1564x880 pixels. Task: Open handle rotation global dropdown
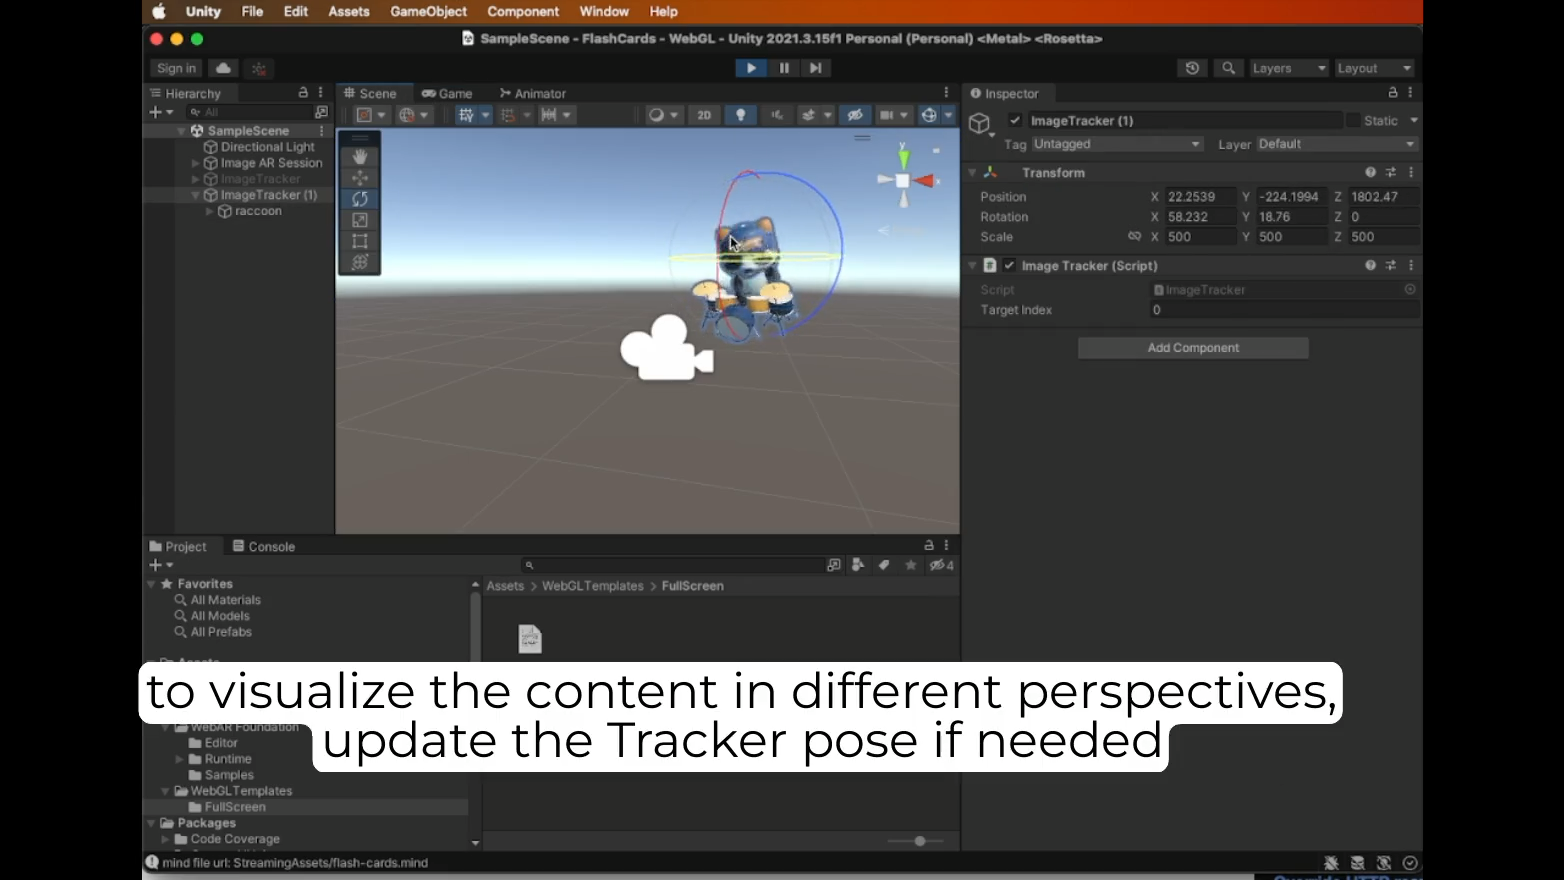pos(413,115)
